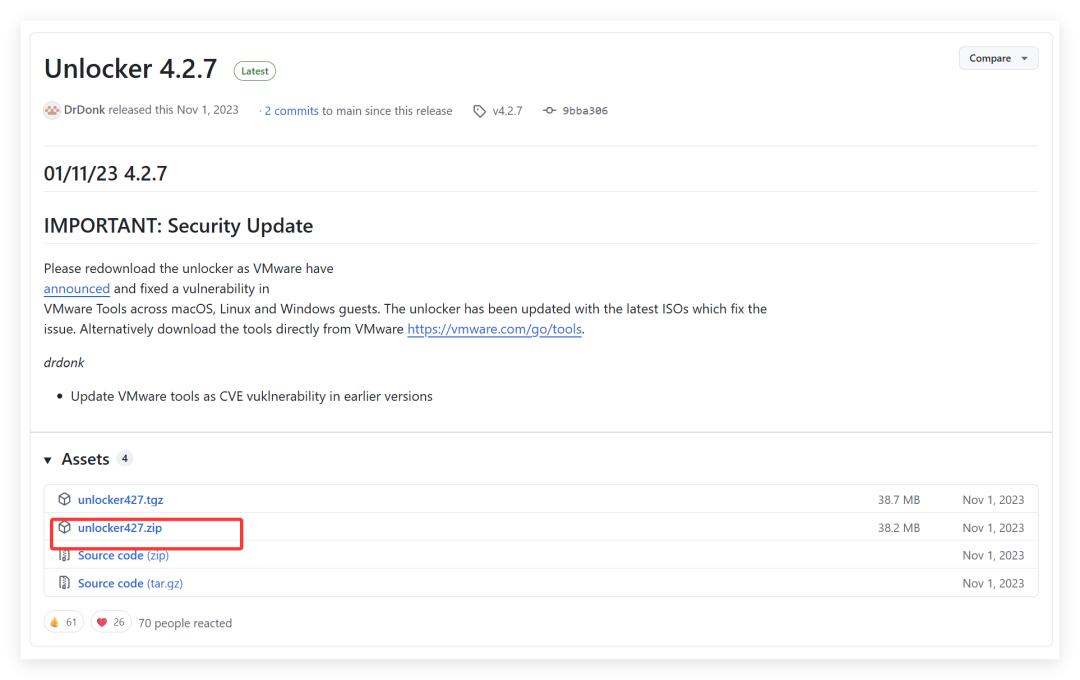
Task: Click the file-zip icon beside Source code (zip)
Action: click(x=64, y=555)
